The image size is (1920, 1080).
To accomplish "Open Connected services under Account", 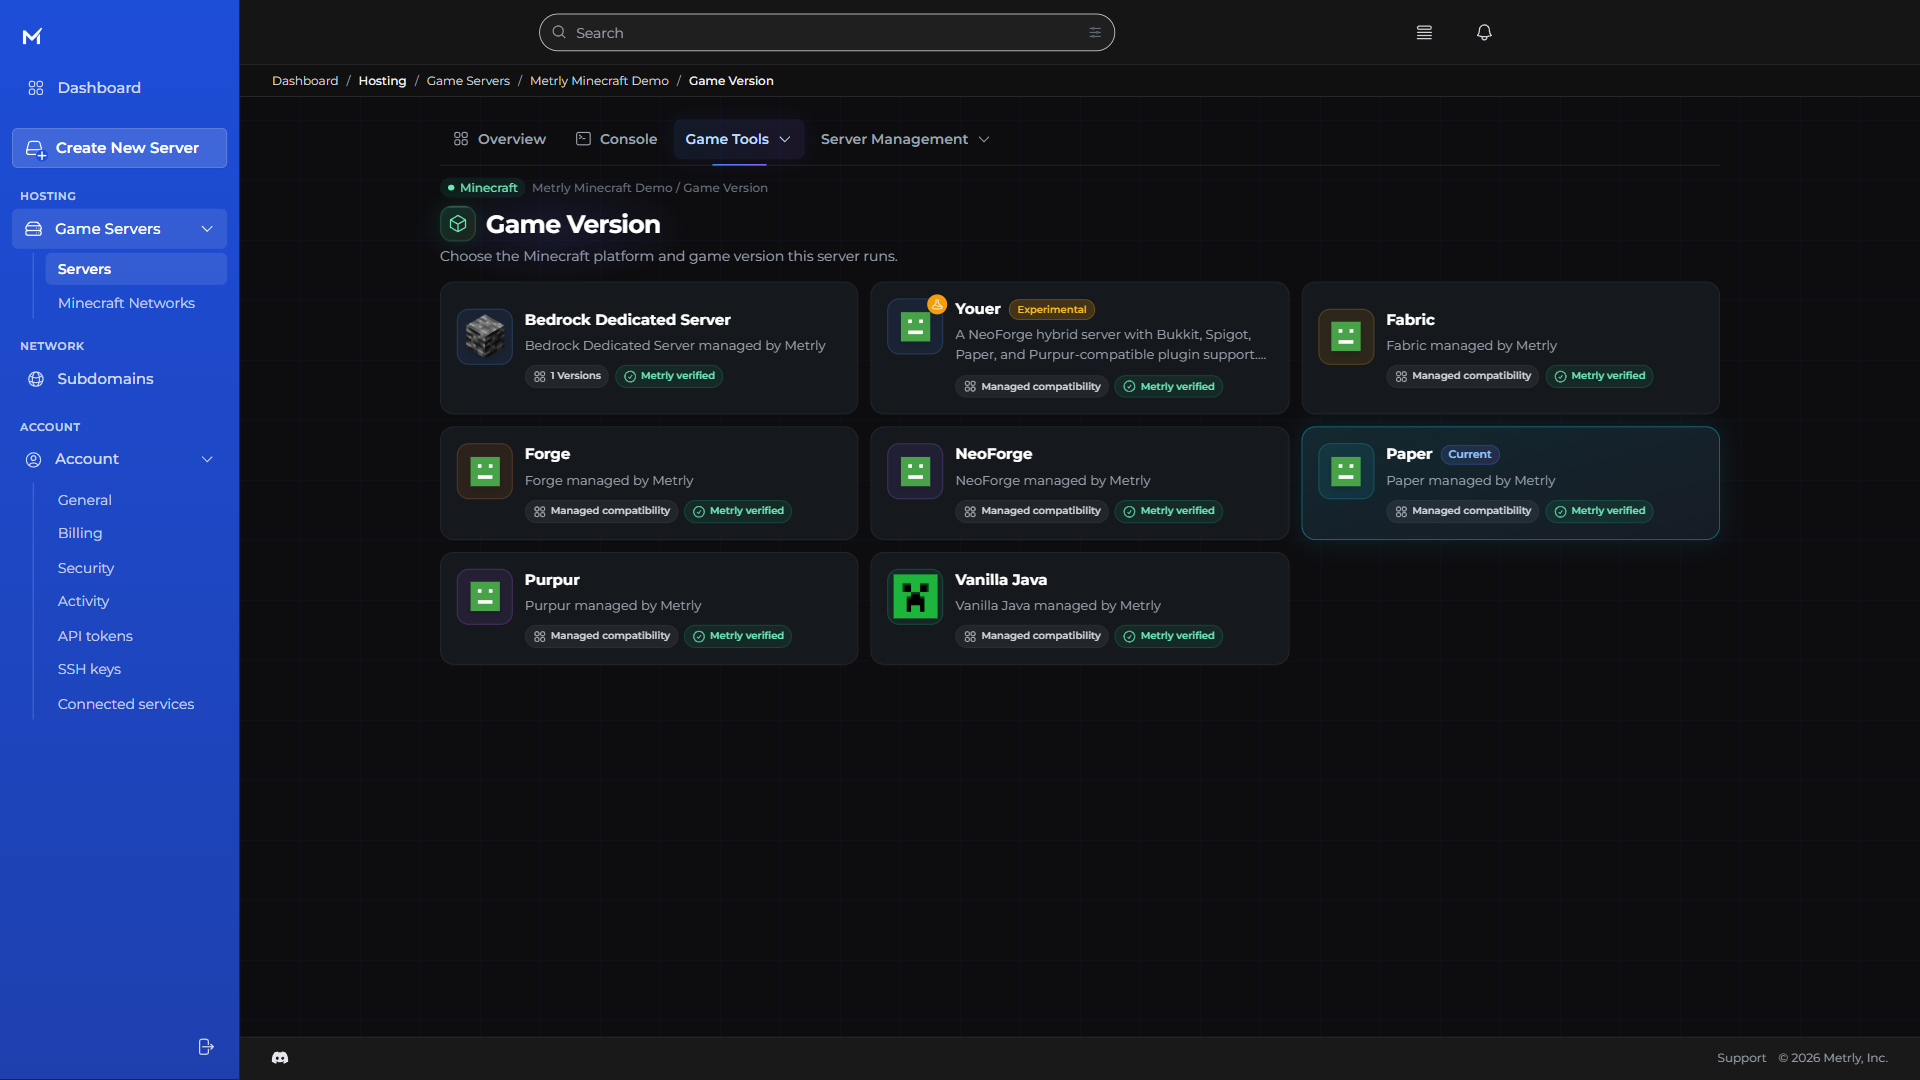I will click(x=126, y=704).
